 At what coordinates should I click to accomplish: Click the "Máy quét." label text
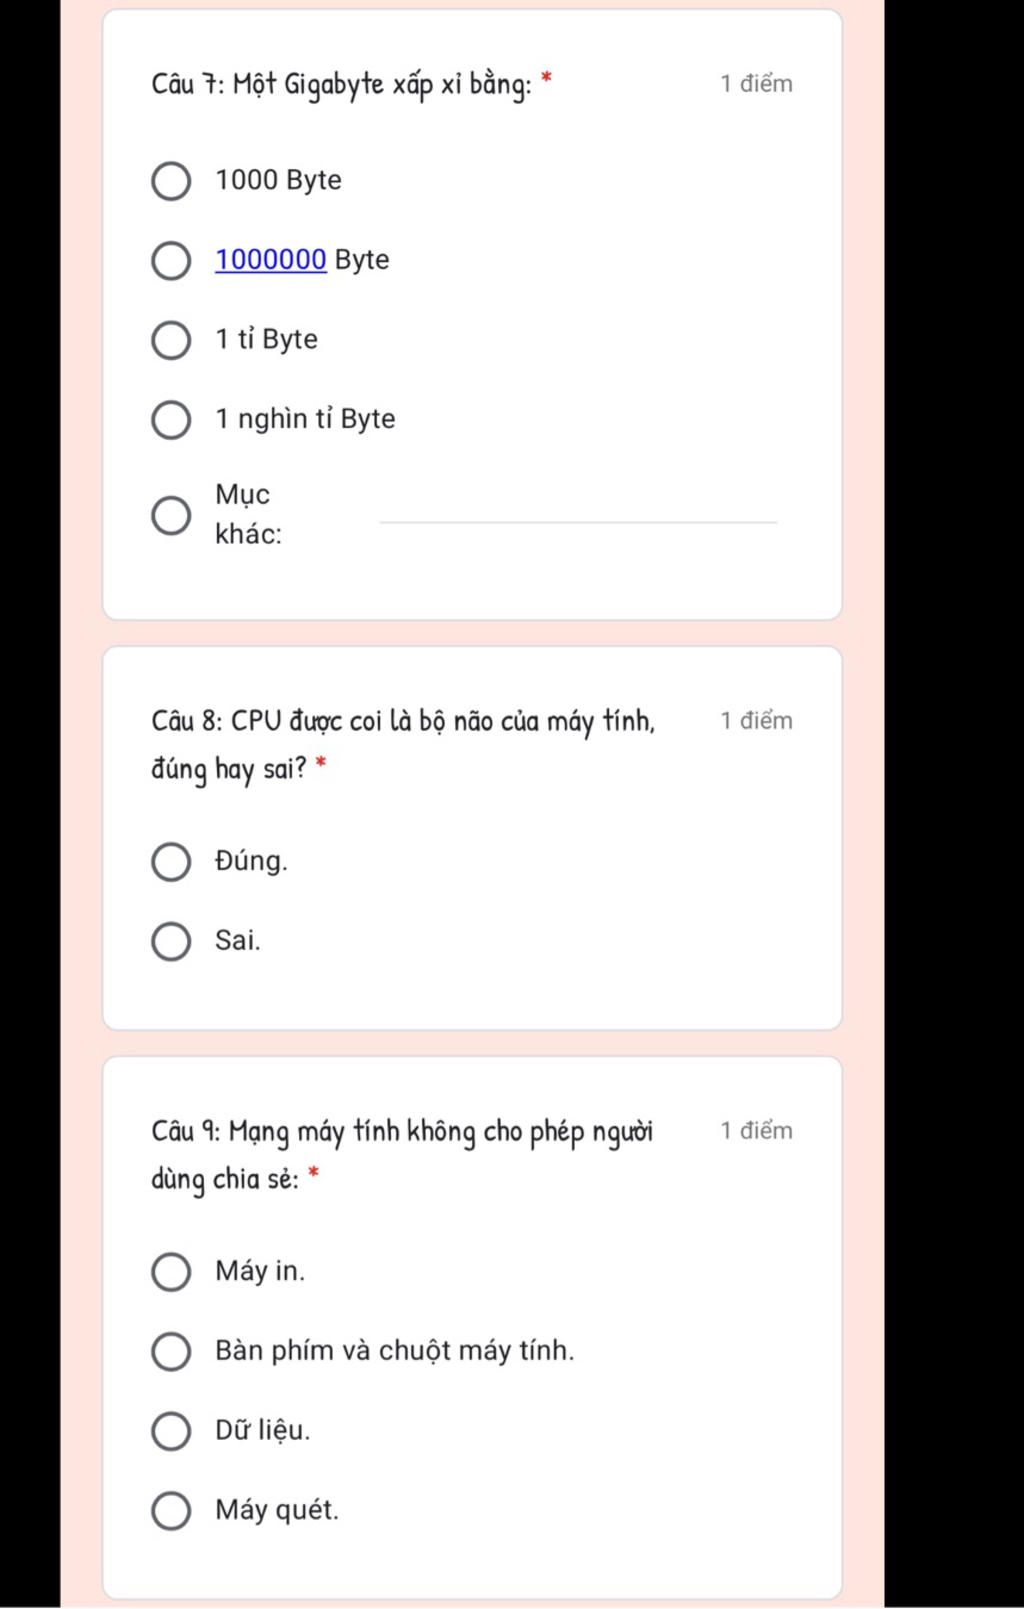[277, 1510]
